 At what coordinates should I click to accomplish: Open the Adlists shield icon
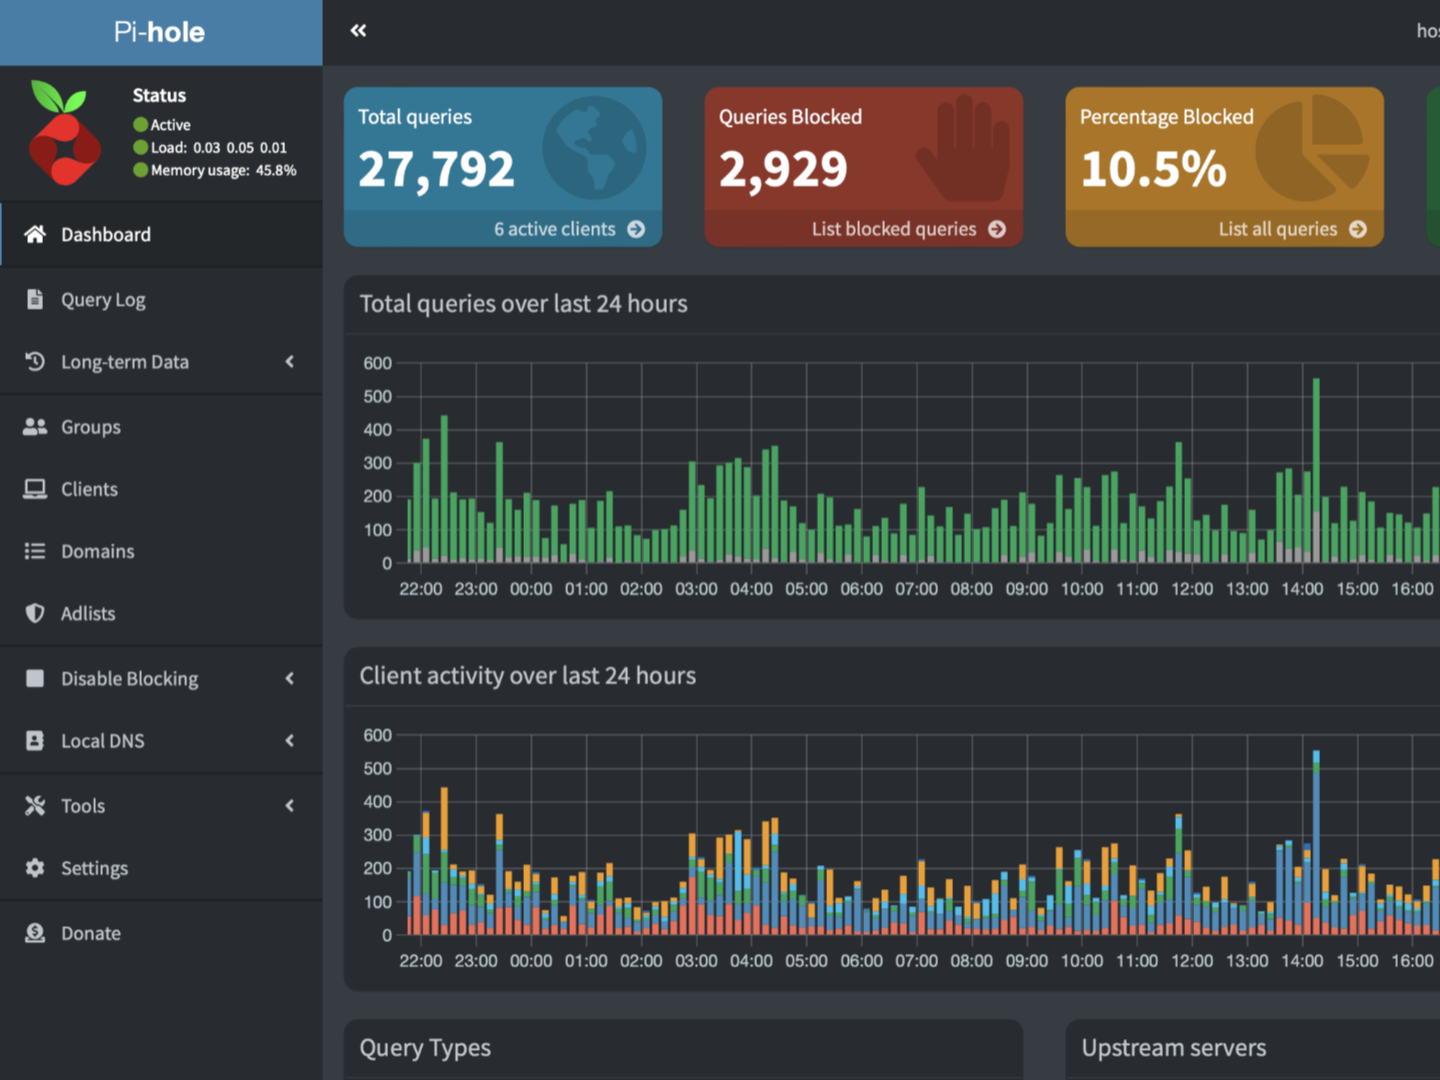[35, 613]
